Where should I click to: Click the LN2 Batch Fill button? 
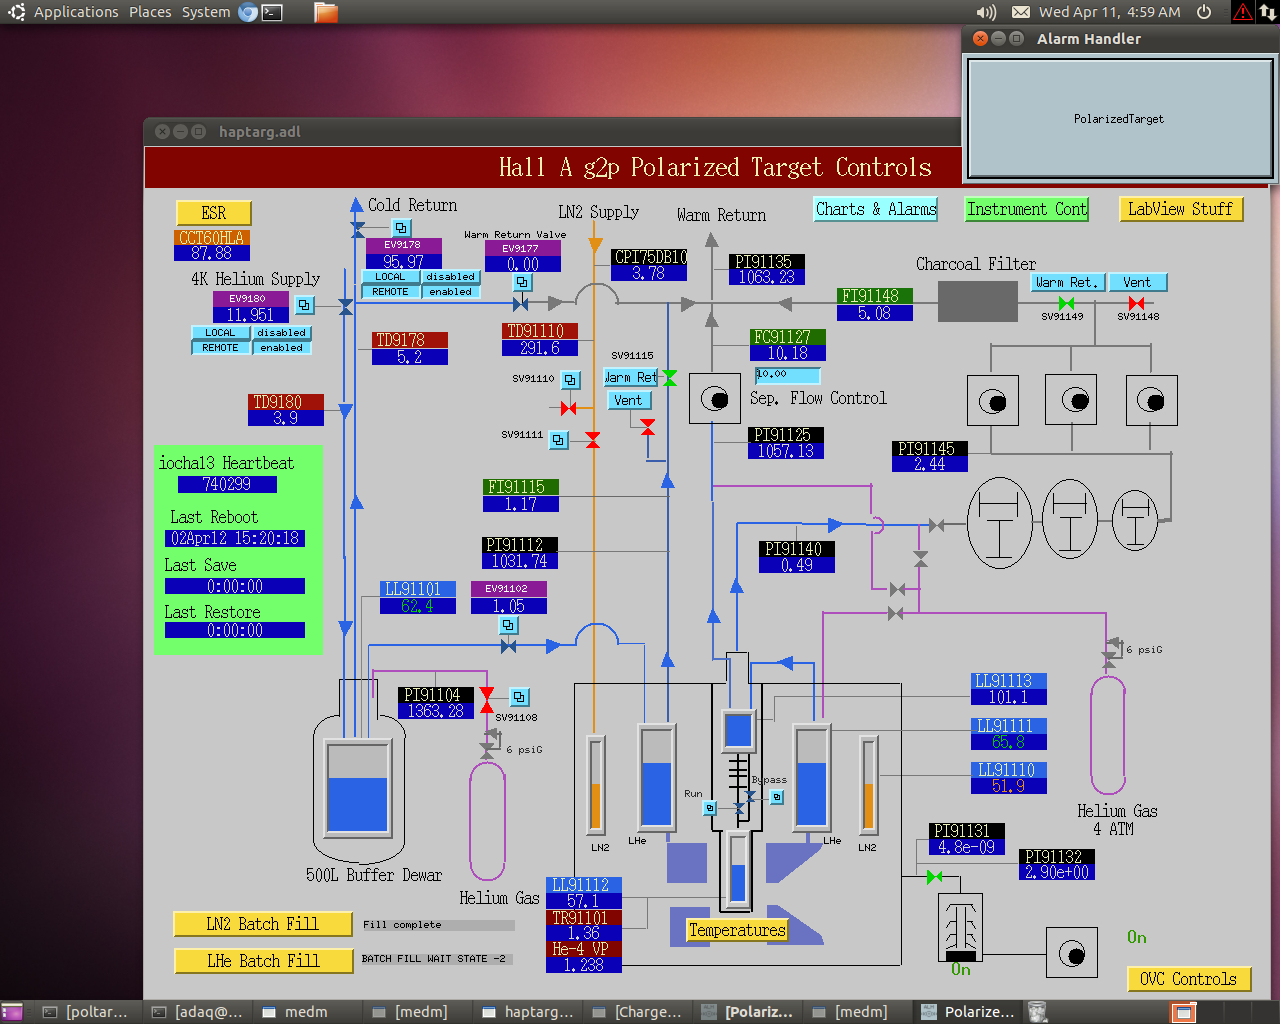tap(263, 924)
